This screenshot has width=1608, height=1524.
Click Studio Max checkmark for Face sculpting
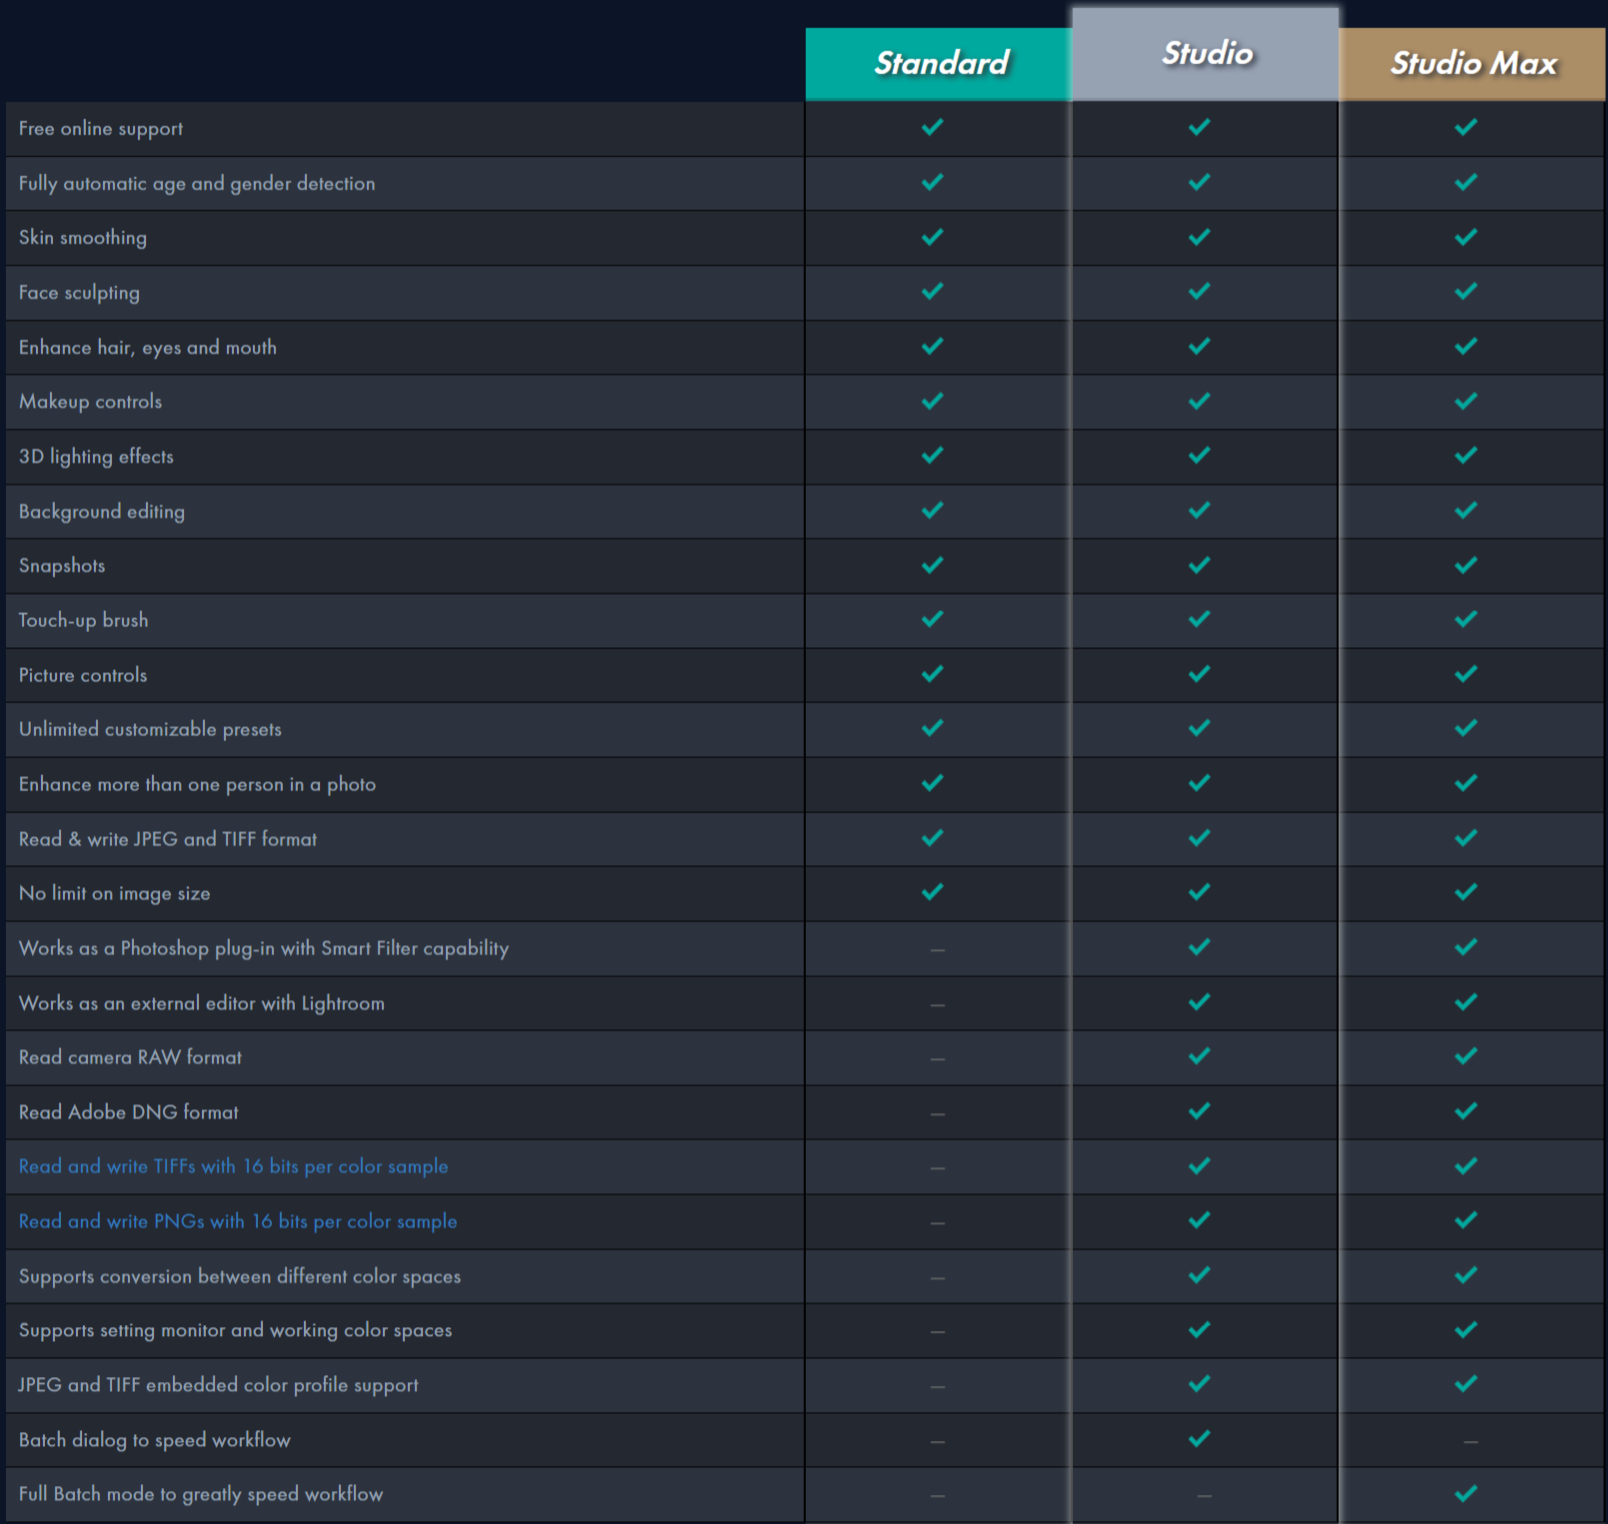point(1466,291)
